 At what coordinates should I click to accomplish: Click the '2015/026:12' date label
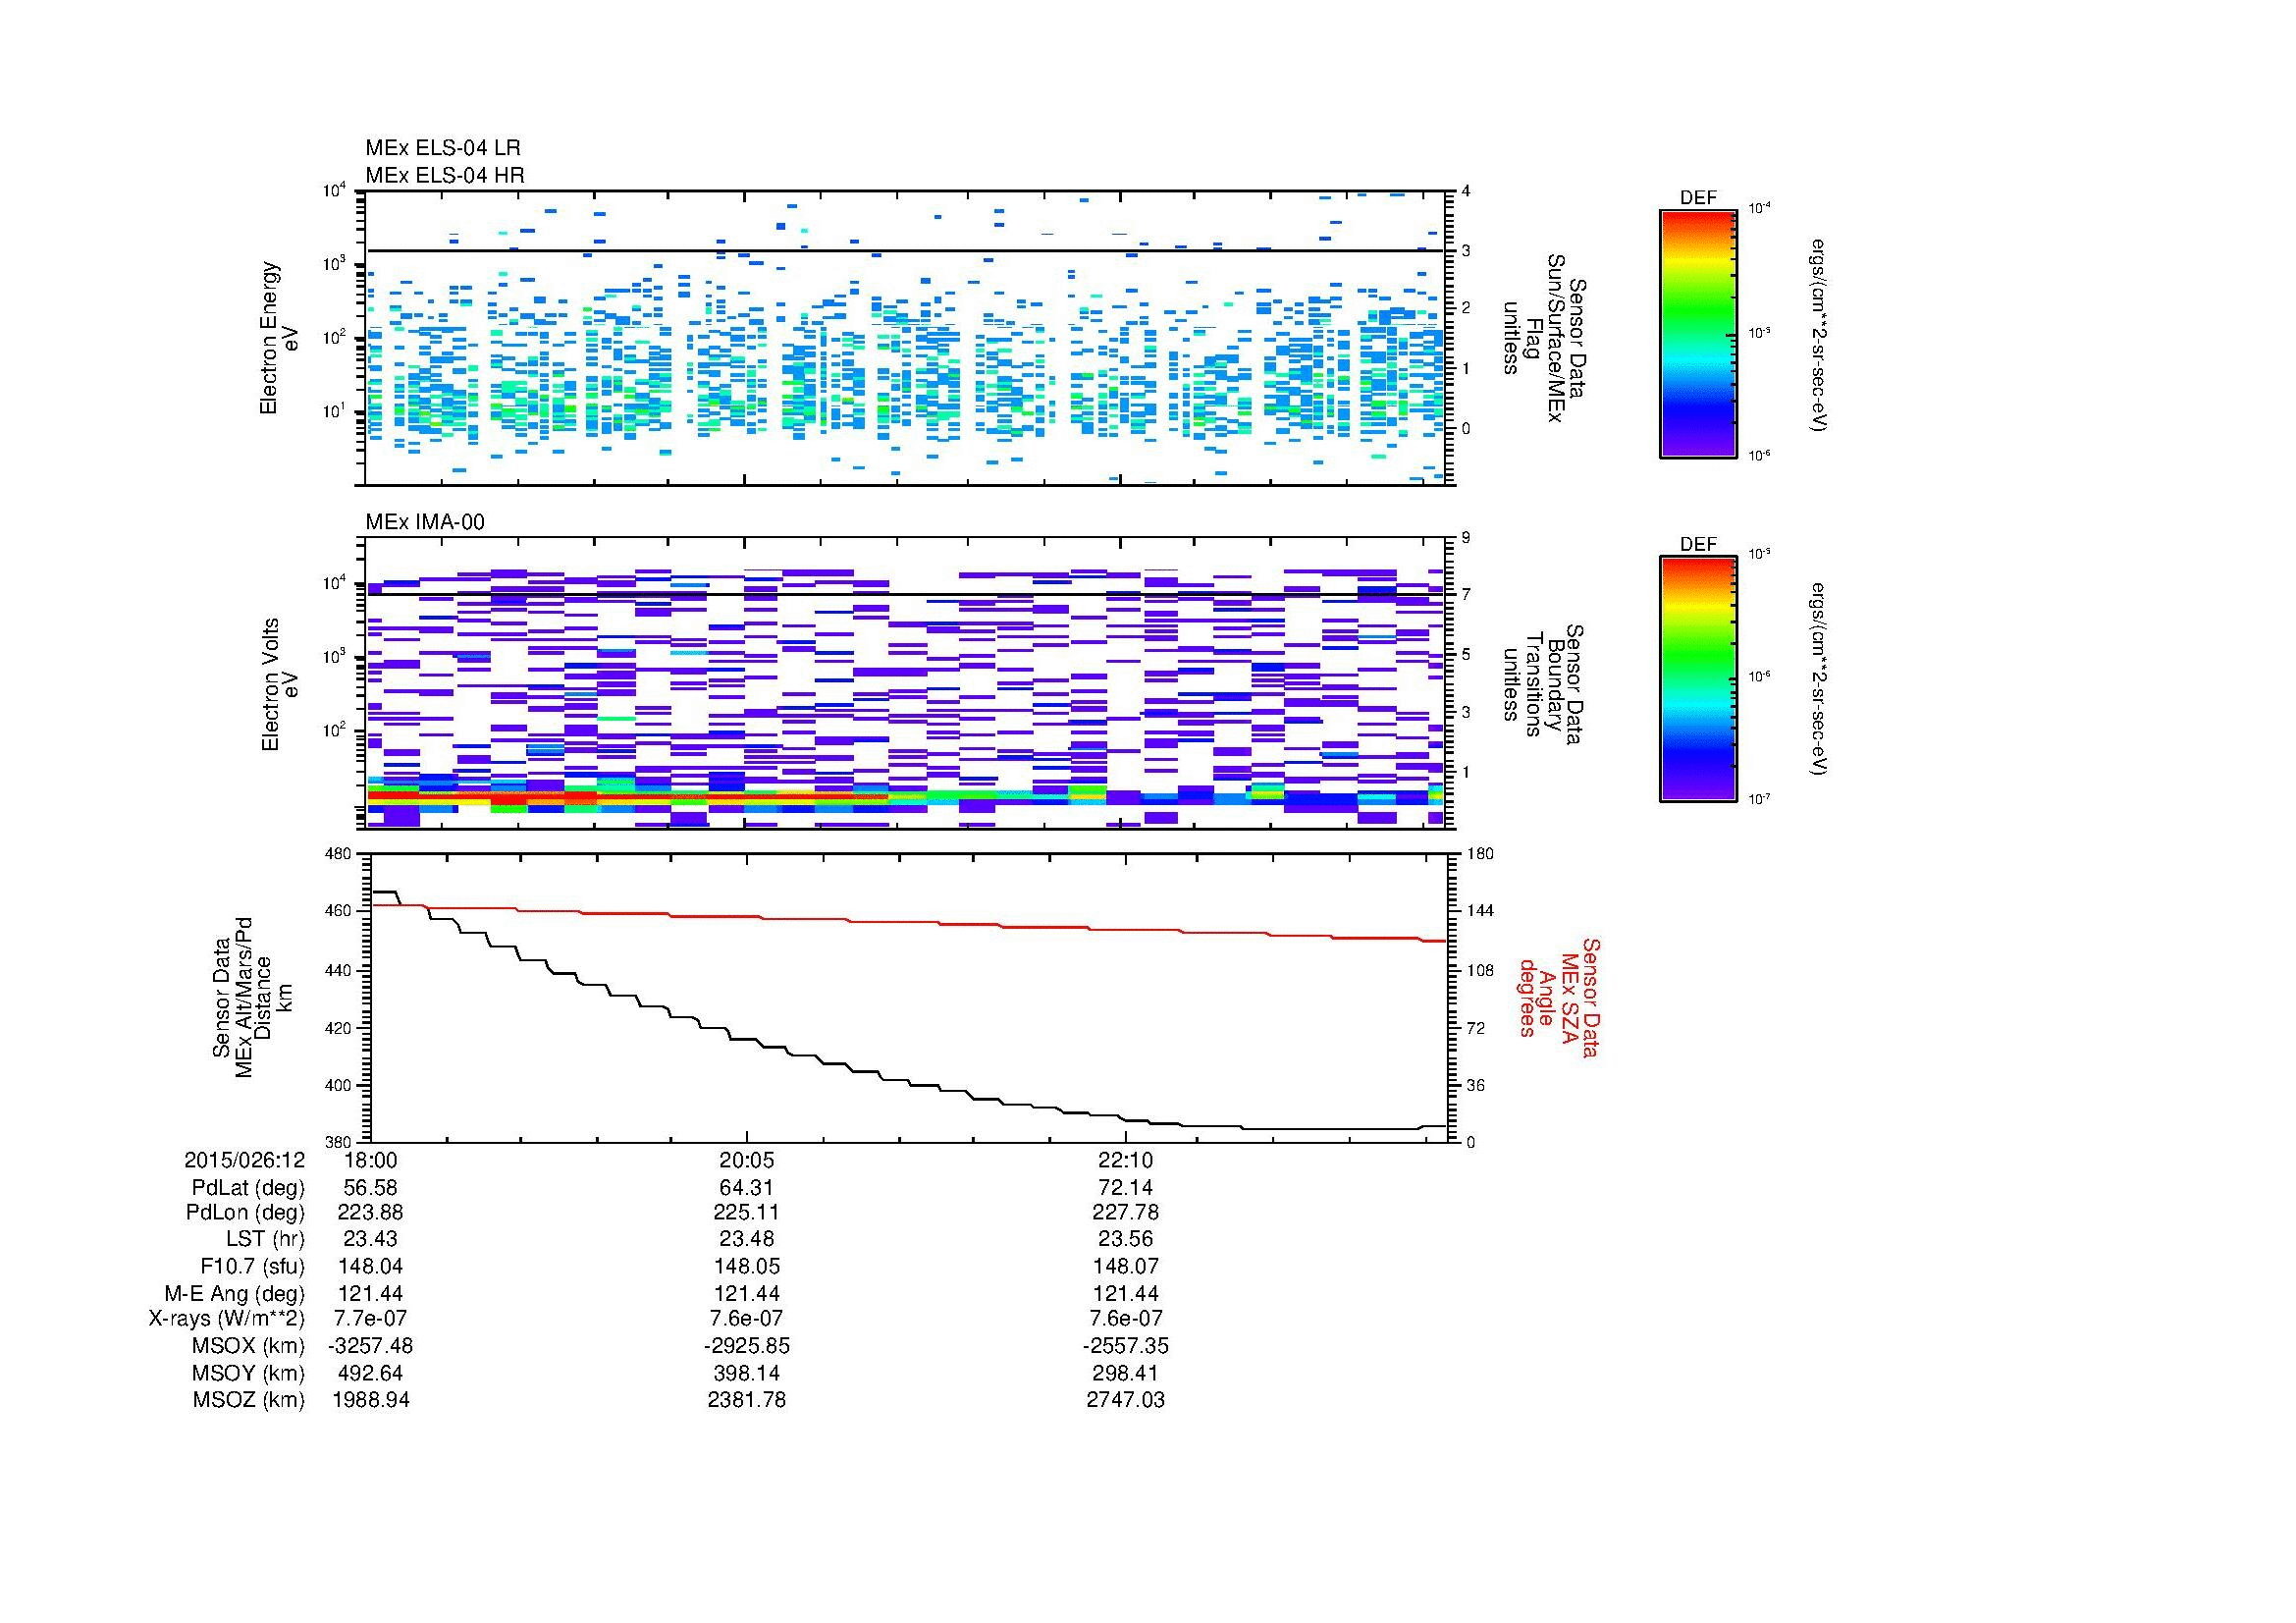[245, 1160]
